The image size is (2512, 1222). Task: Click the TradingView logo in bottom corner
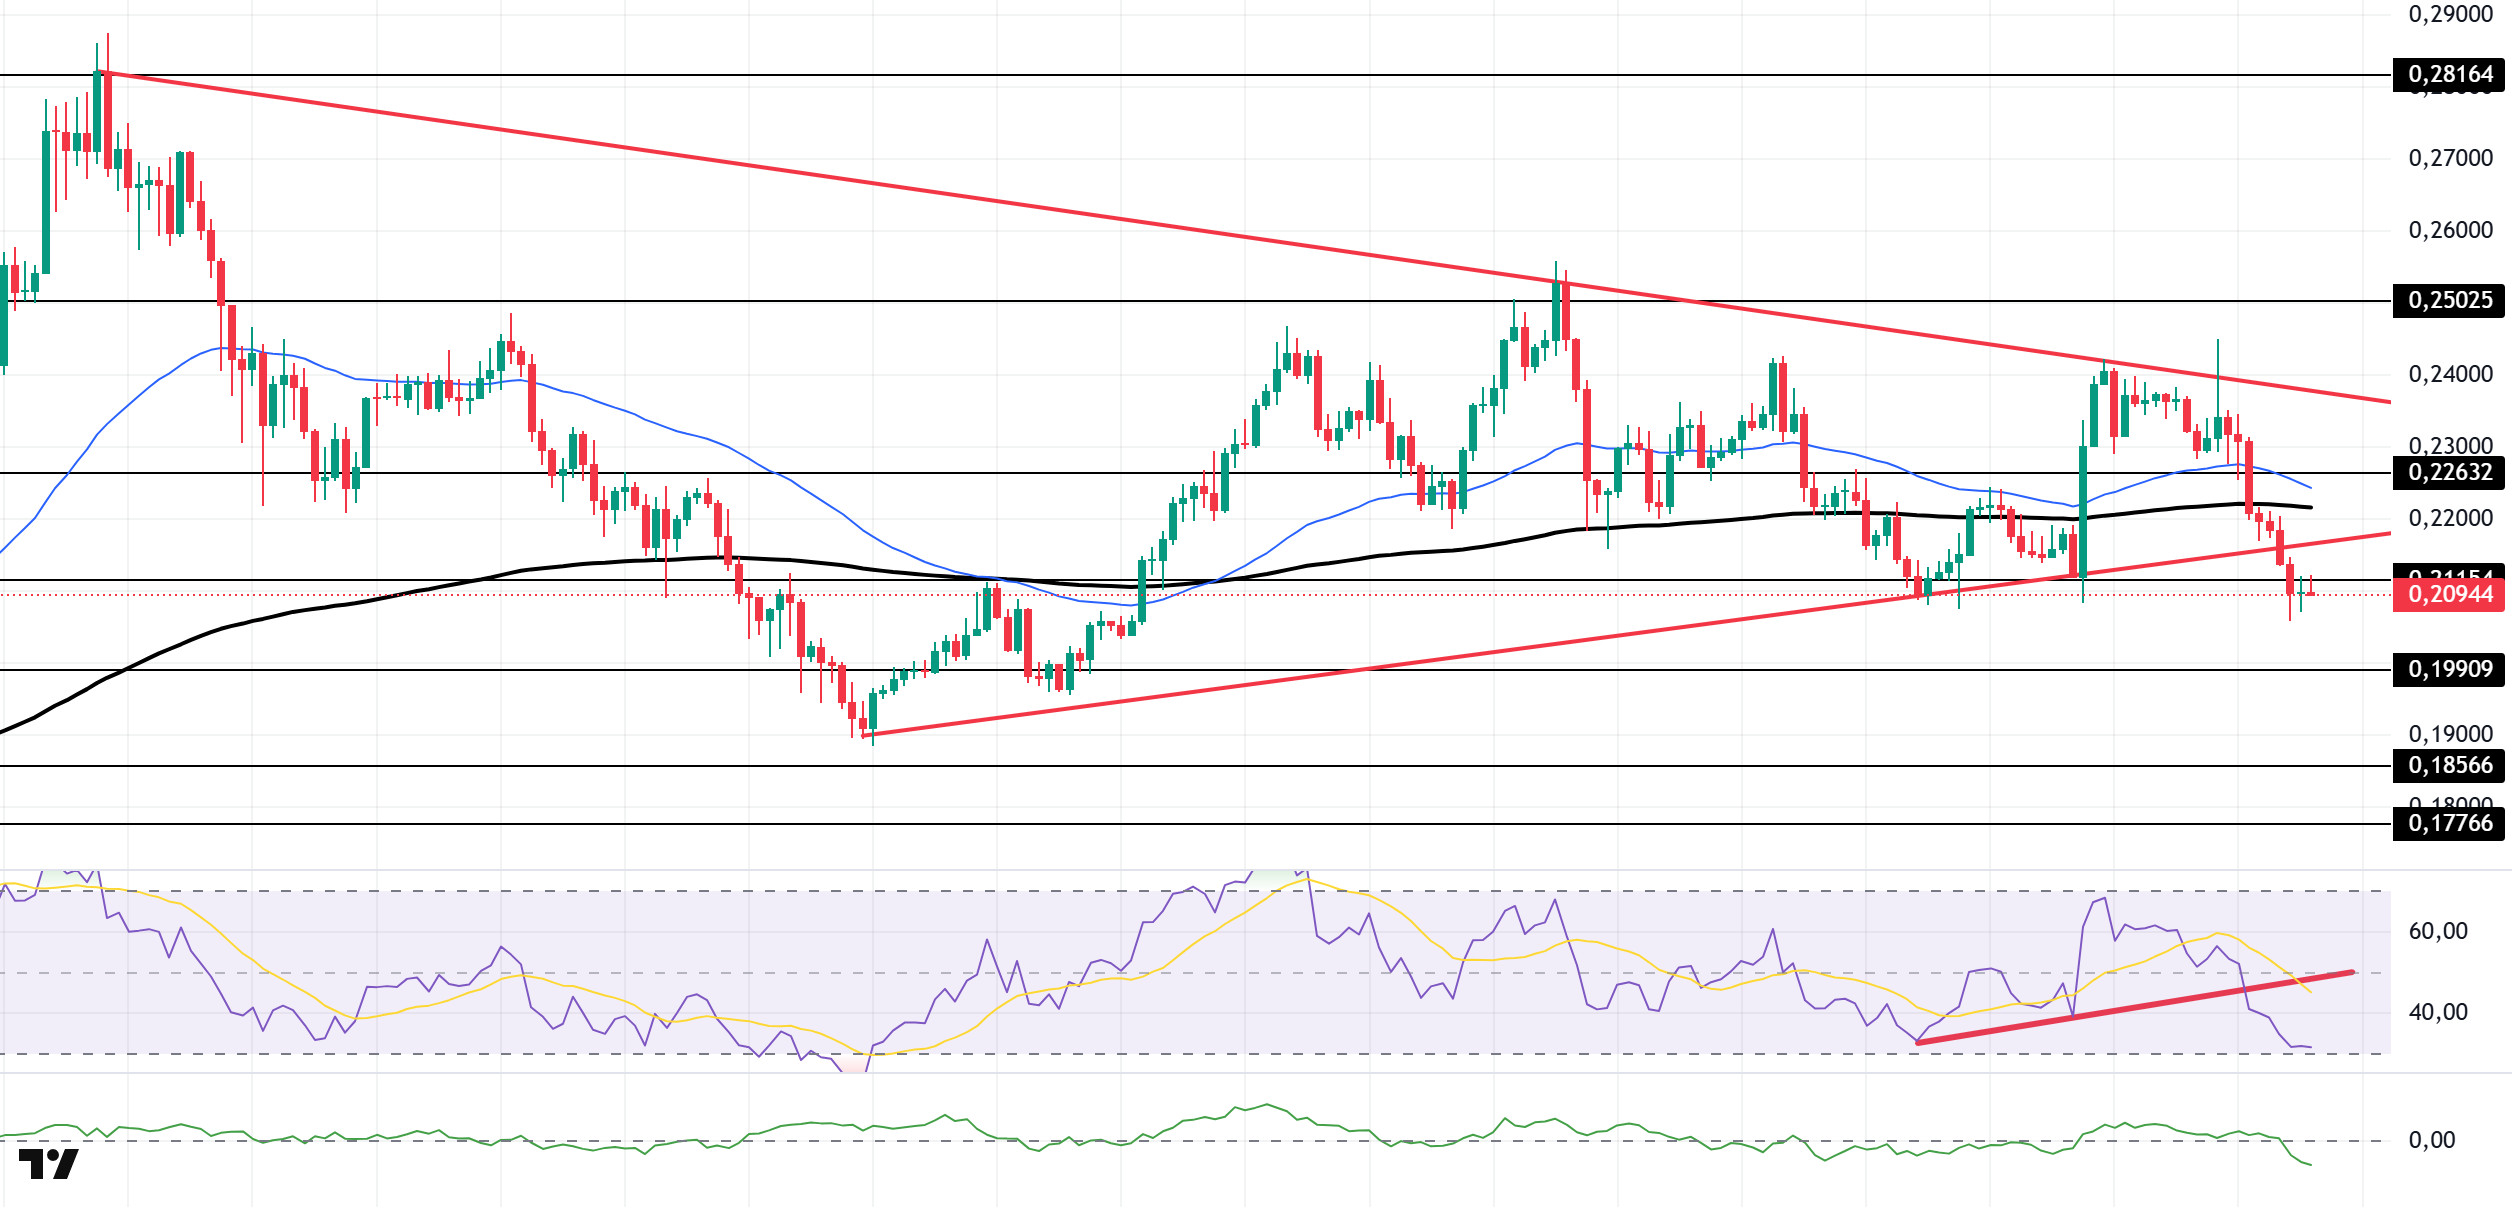pyautogui.click(x=48, y=1164)
